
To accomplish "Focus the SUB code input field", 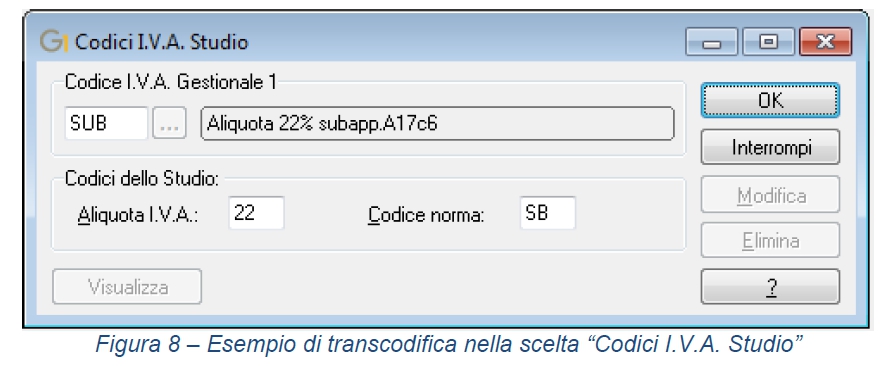I will 106,123.
